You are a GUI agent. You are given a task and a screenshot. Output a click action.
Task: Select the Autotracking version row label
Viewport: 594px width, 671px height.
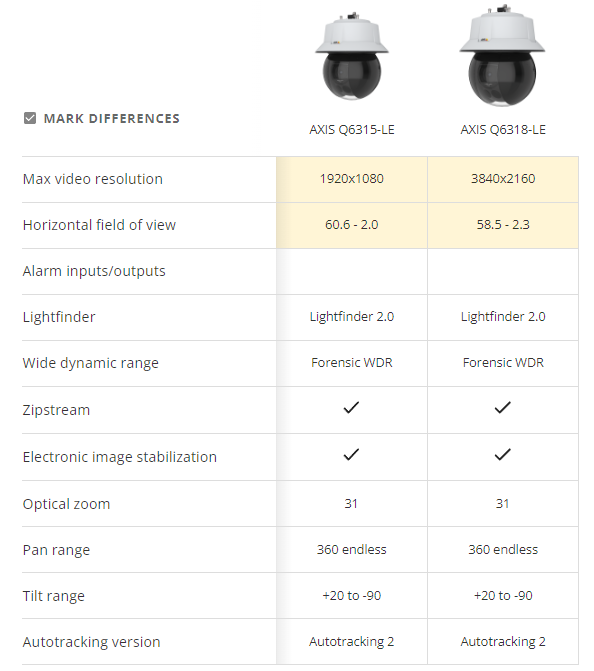[92, 642]
